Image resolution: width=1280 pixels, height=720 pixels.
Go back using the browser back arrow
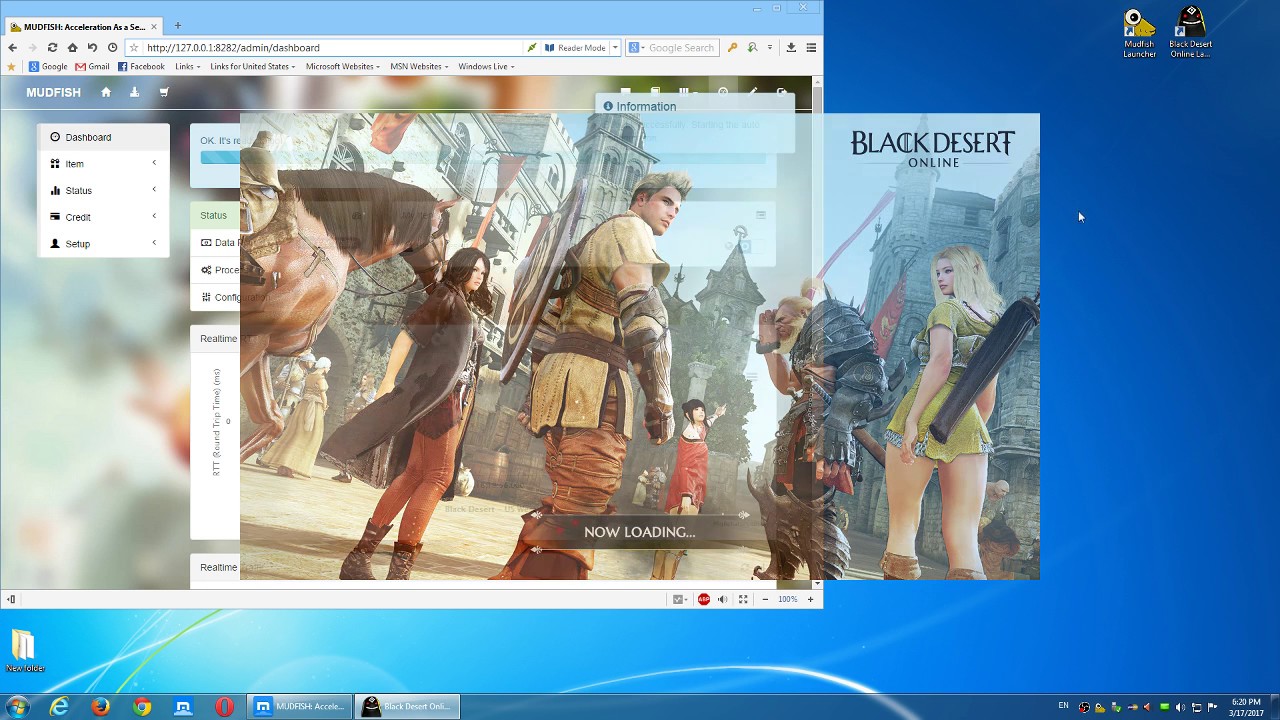12,47
